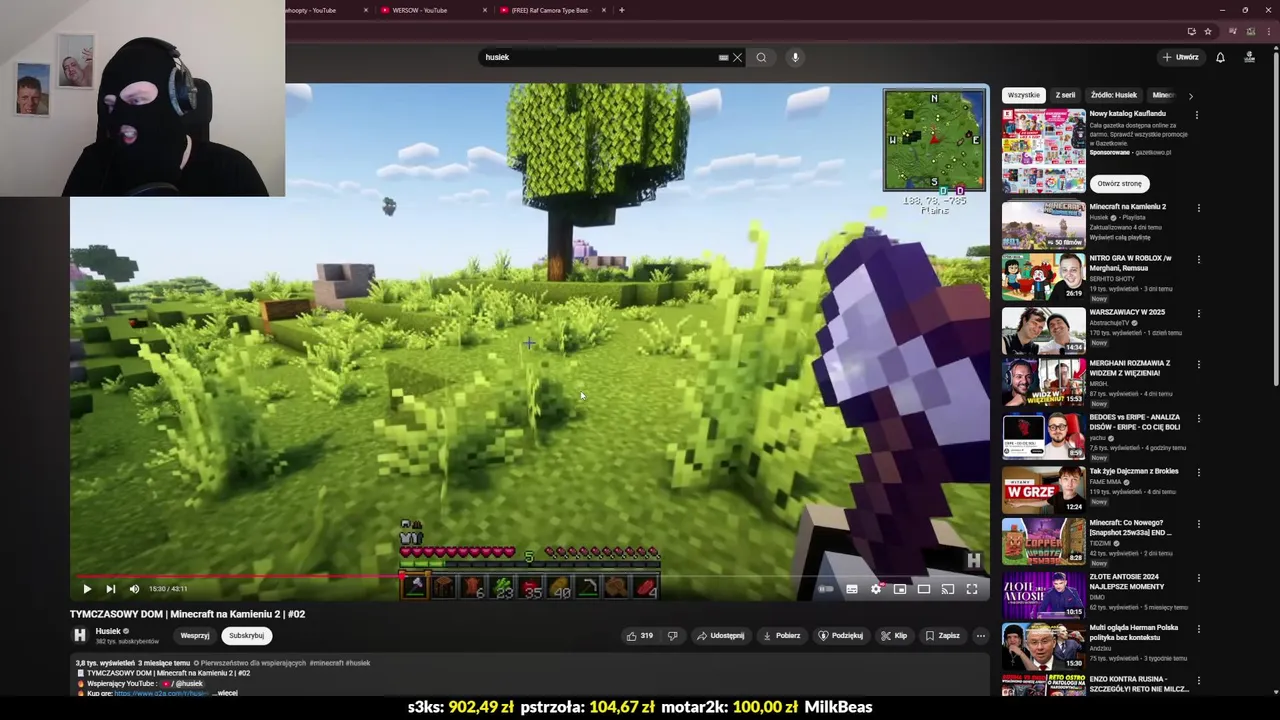Open options for NITRO GRA W ROBLOX

point(1198,260)
